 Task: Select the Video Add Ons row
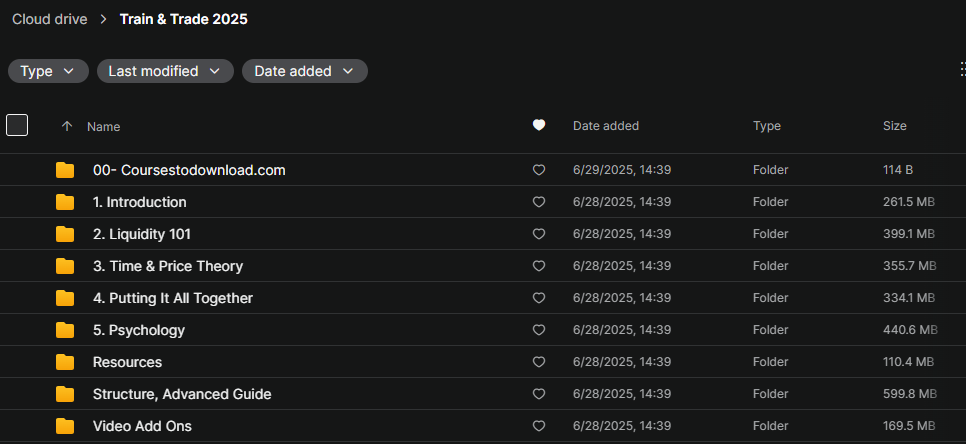(483, 426)
